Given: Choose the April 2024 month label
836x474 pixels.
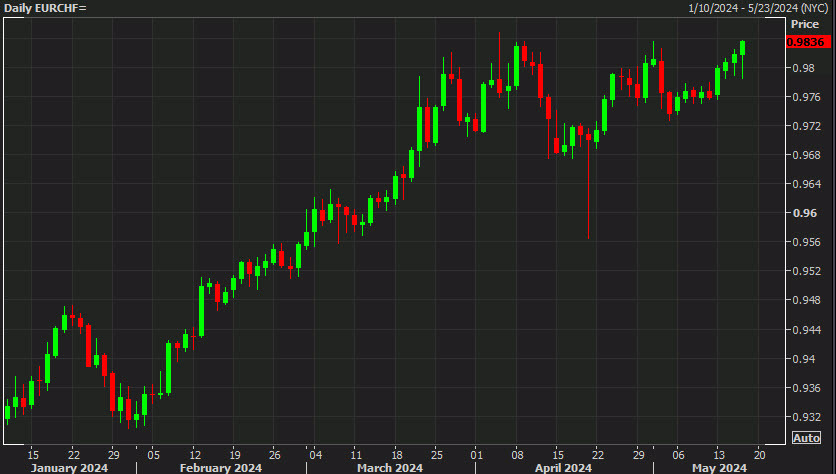Looking at the screenshot, I should coord(563,467).
